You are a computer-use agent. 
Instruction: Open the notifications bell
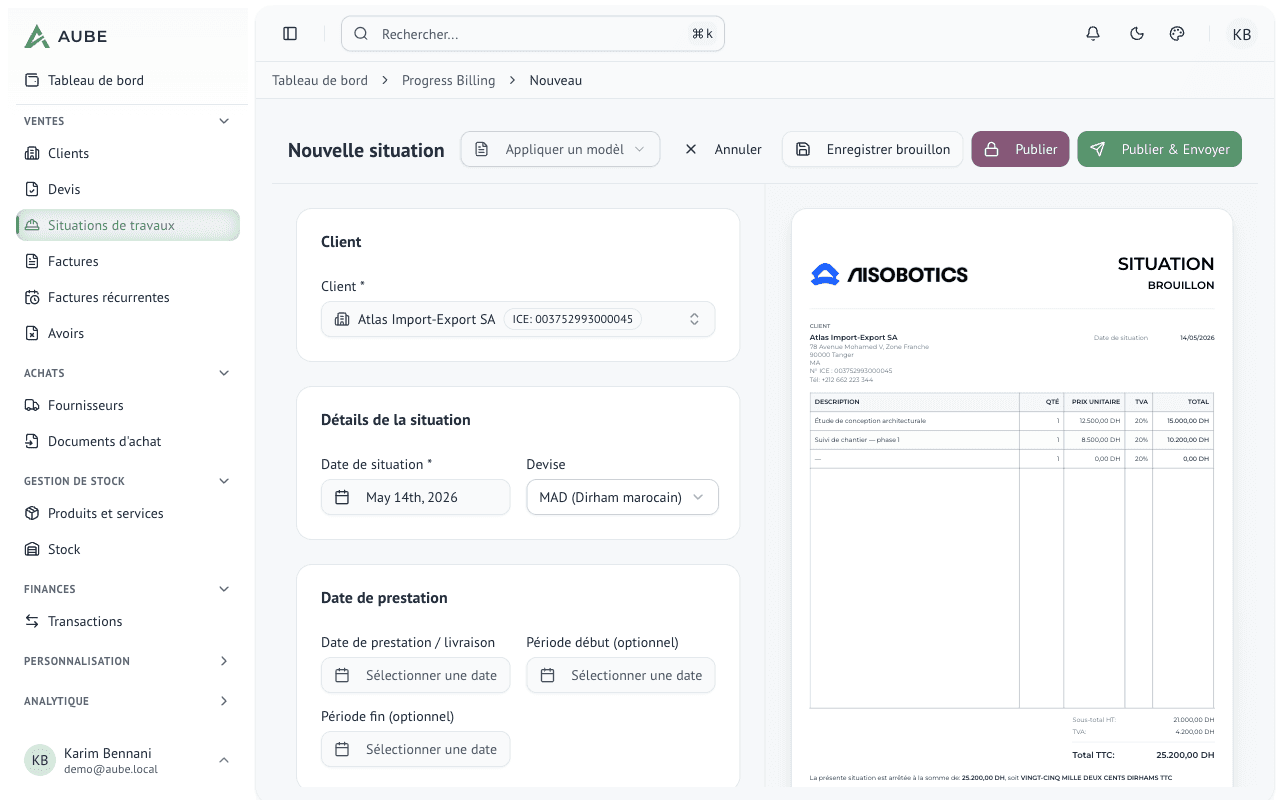[1093, 34]
